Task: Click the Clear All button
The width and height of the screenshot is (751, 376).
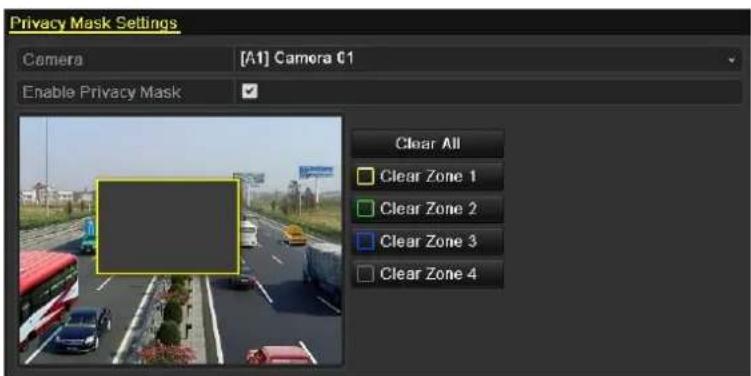Action: (x=428, y=144)
